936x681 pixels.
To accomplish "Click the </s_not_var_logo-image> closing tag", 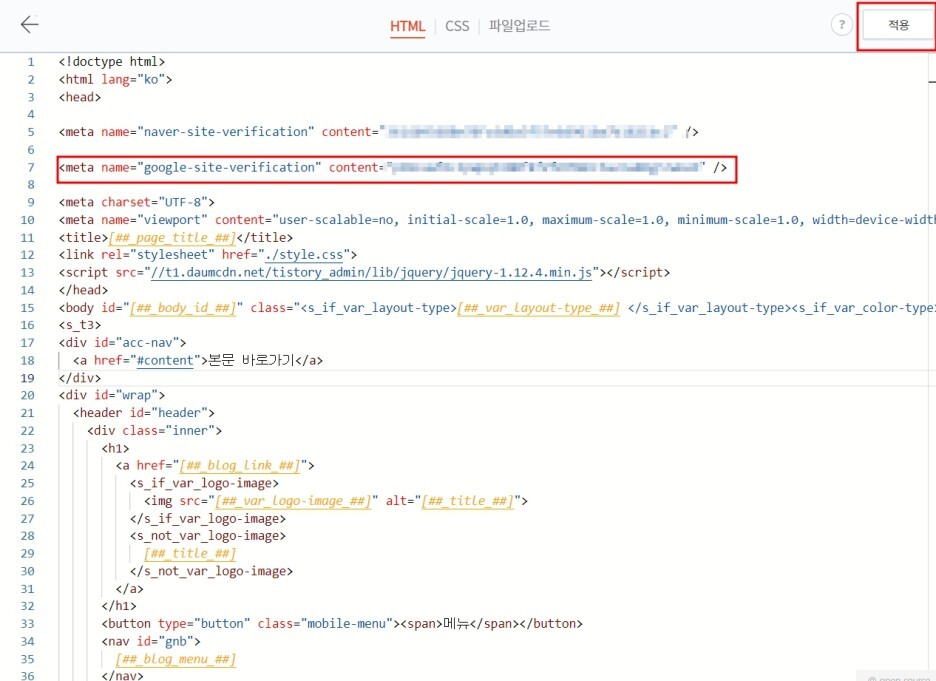I will click(x=212, y=571).
